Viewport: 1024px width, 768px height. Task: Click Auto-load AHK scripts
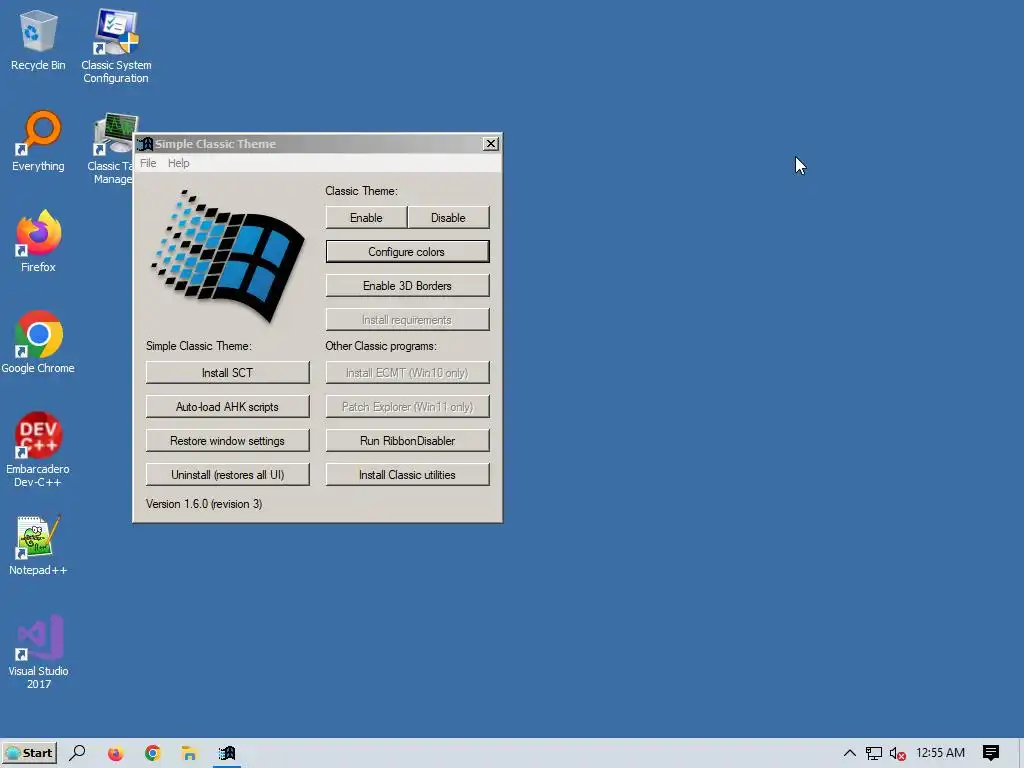click(x=227, y=406)
